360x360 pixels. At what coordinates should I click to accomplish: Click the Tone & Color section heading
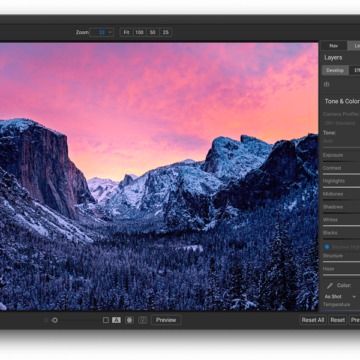[342, 101]
